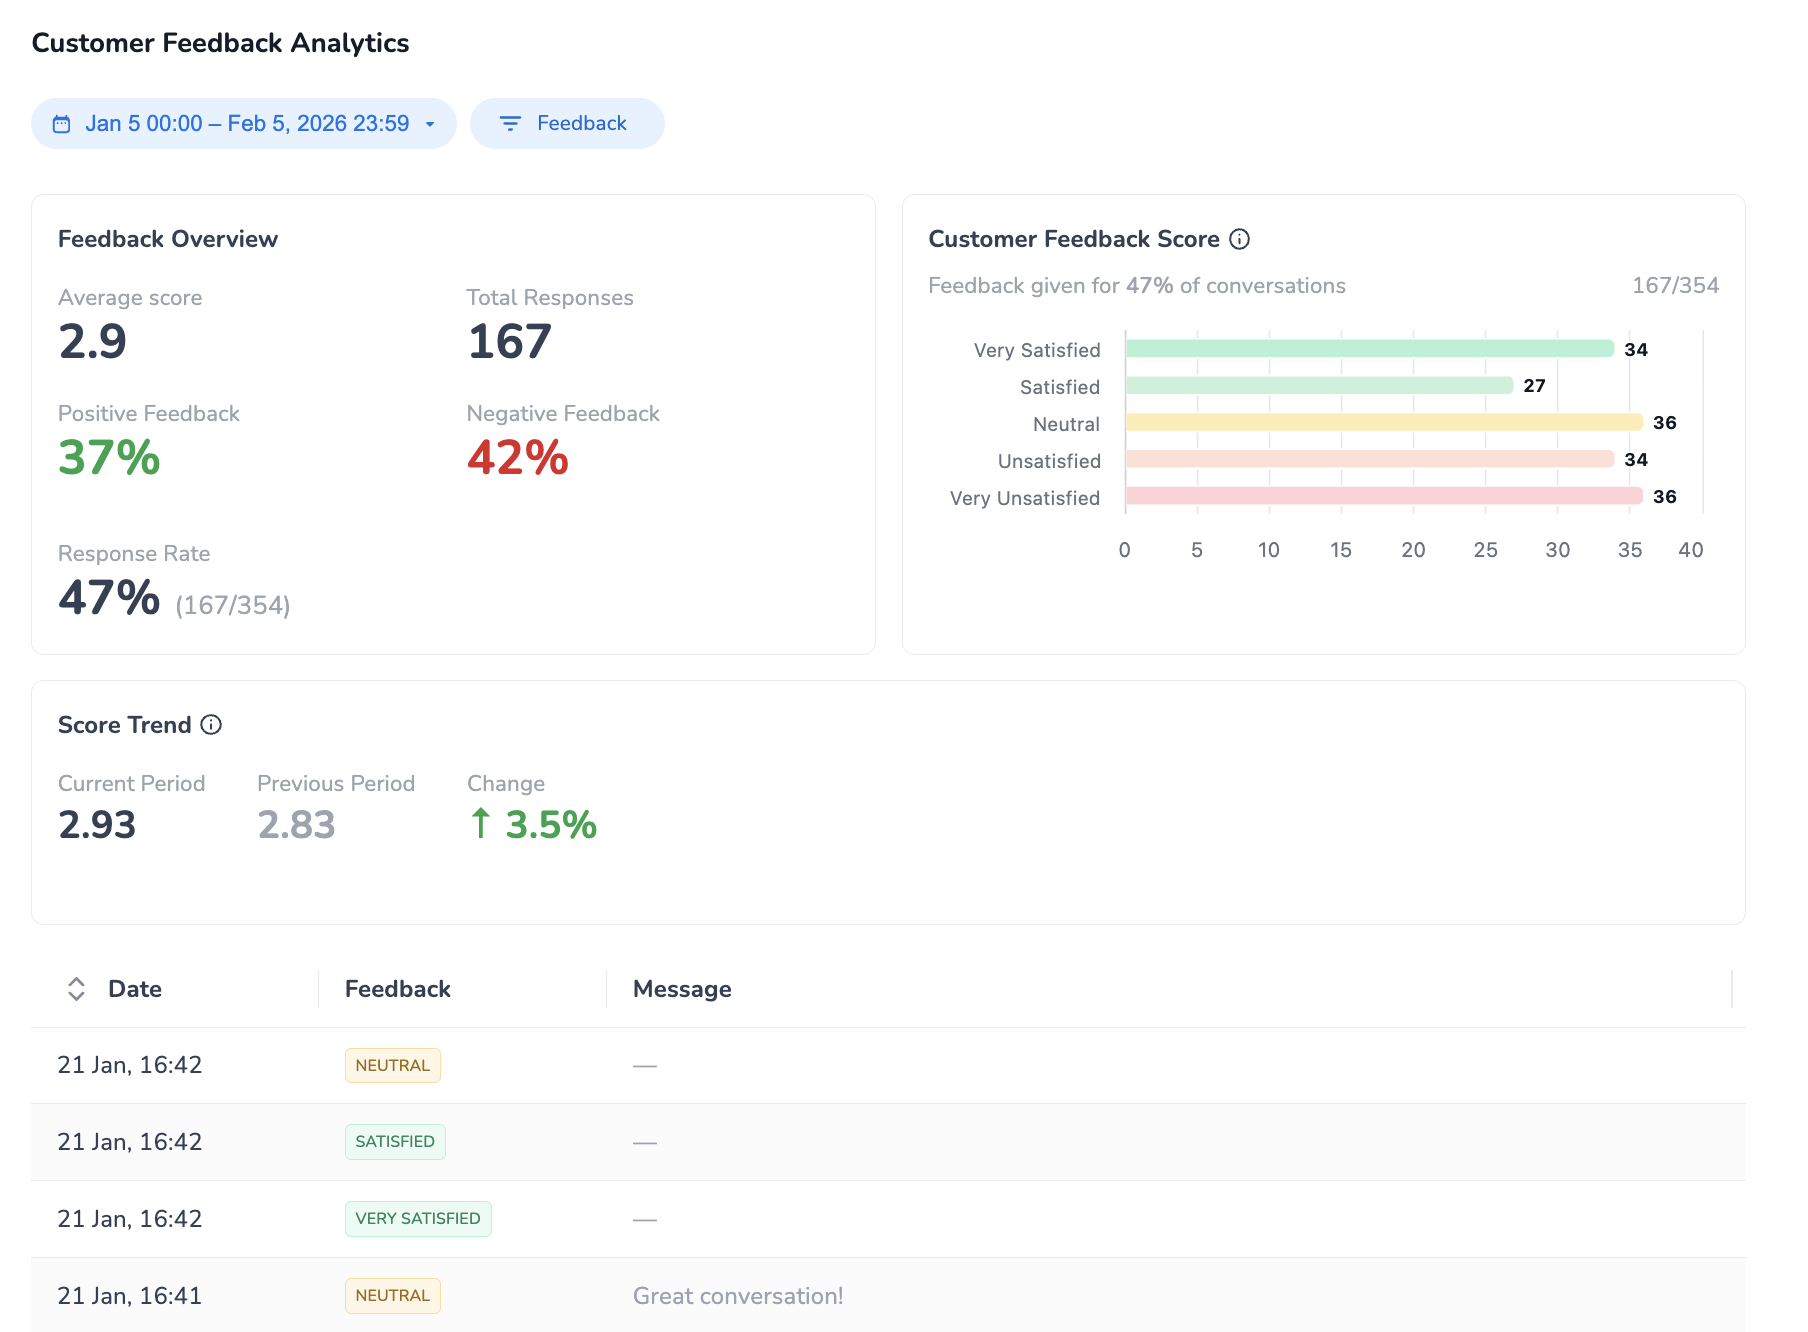Image resolution: width=1808 pixels, height=1332 pixels.
Task: Click the Very Unsatisfied pink bar
Action: 1383,497
